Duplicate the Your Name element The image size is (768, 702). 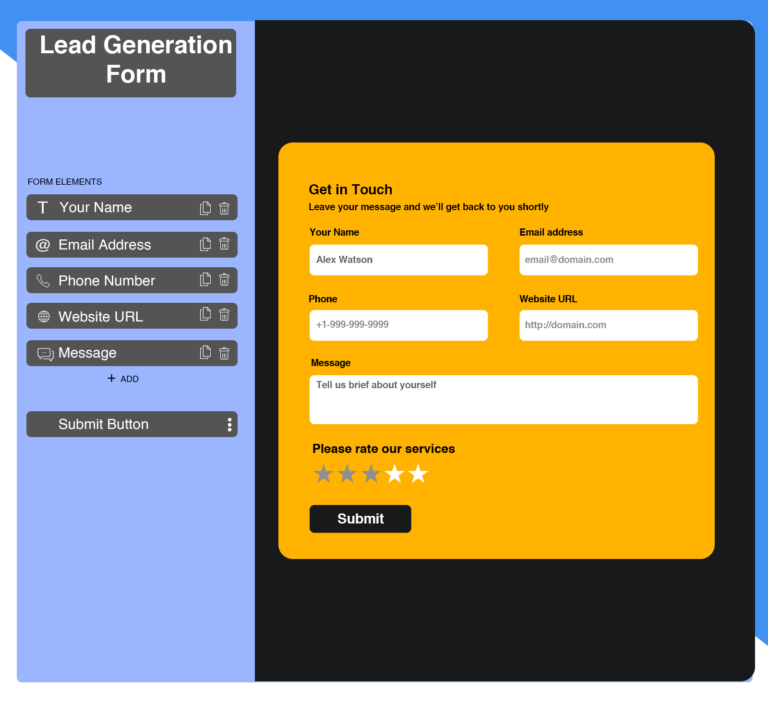(x=205, y=208)
